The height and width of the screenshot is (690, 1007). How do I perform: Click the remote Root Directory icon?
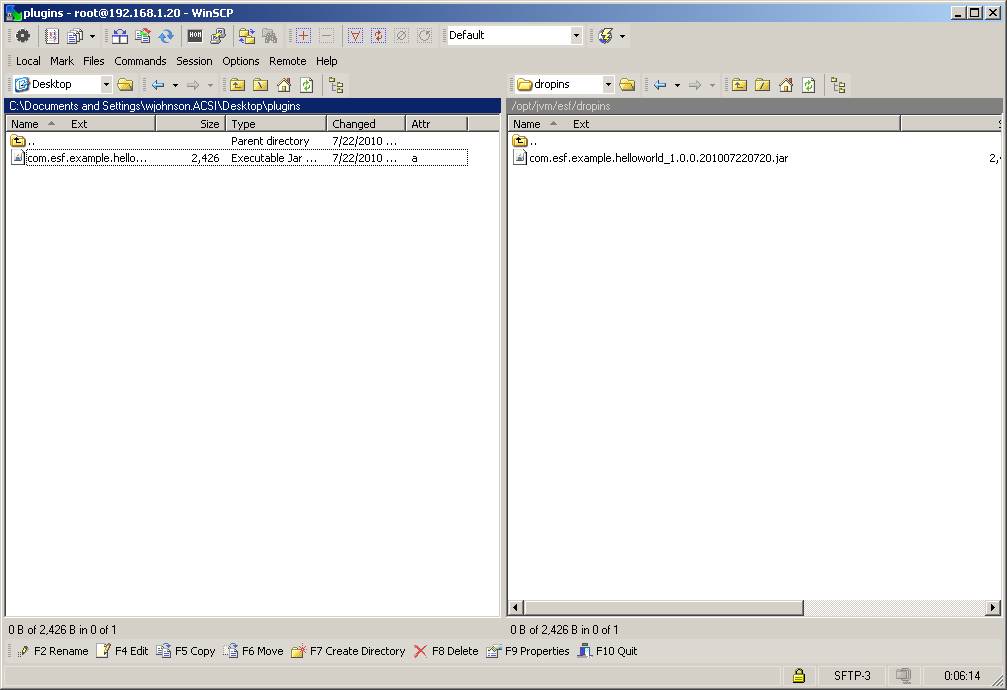(x=762, y=85)
